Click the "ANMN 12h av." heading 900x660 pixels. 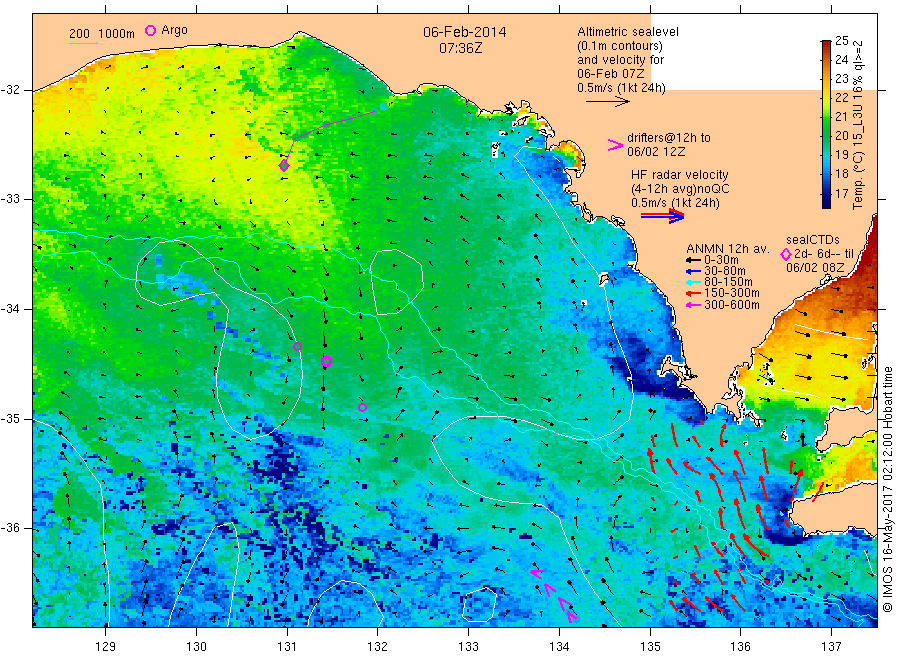pos(727,249)
